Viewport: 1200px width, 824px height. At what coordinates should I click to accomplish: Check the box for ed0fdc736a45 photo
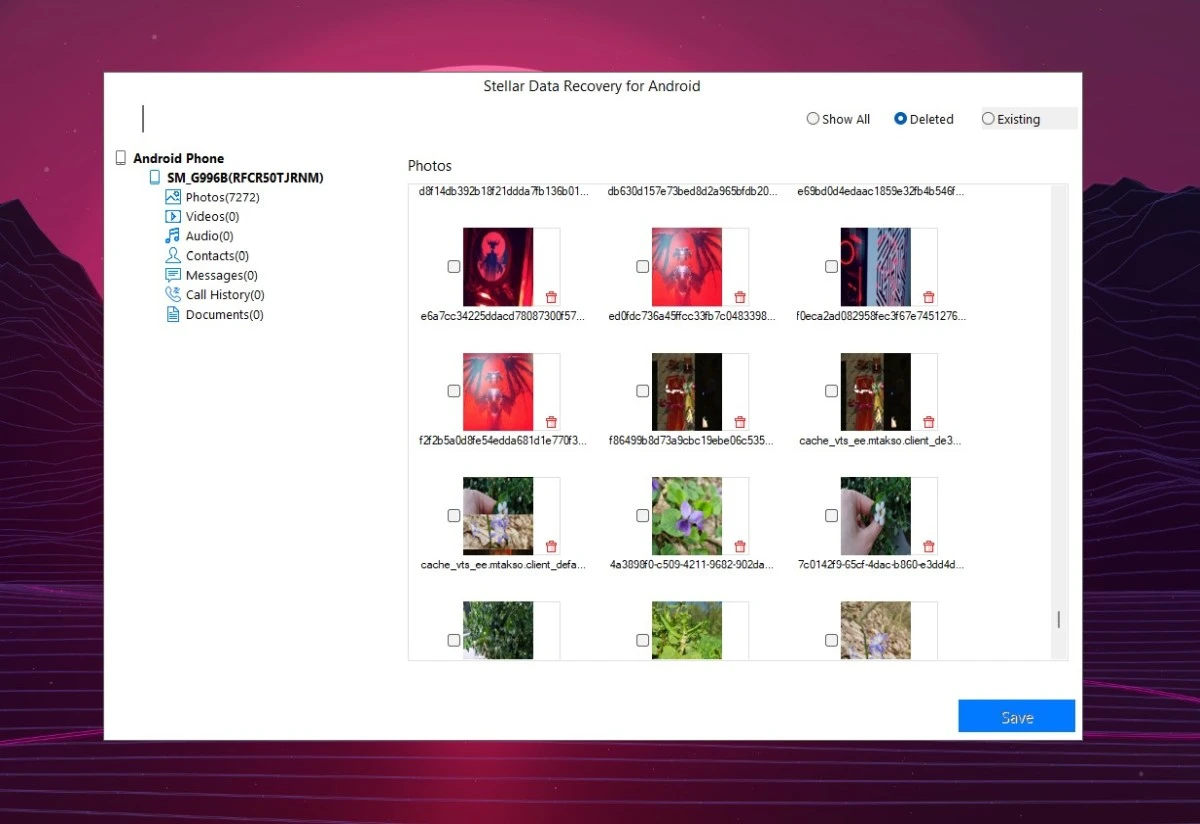(x=642, y=267)
